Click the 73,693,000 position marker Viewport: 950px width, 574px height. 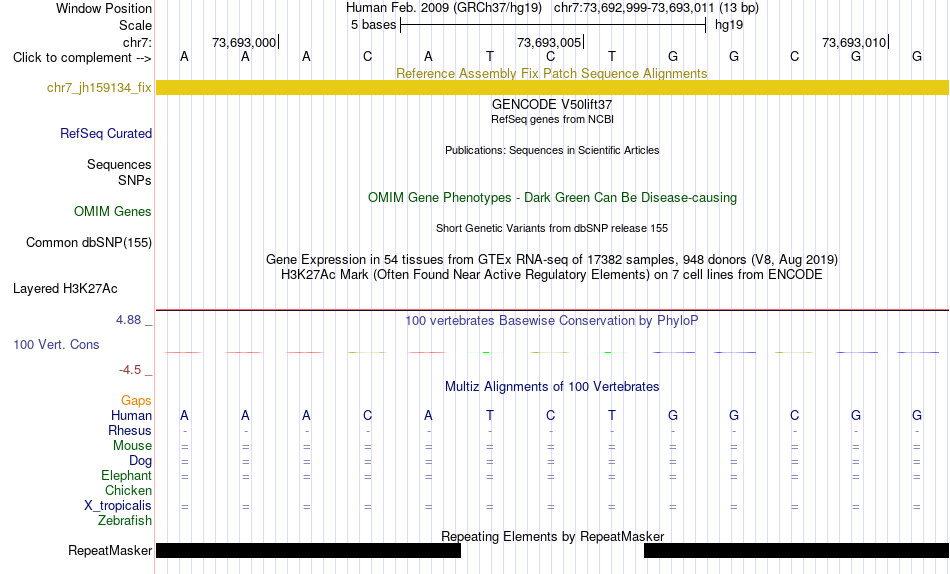[x=245, y=42]
